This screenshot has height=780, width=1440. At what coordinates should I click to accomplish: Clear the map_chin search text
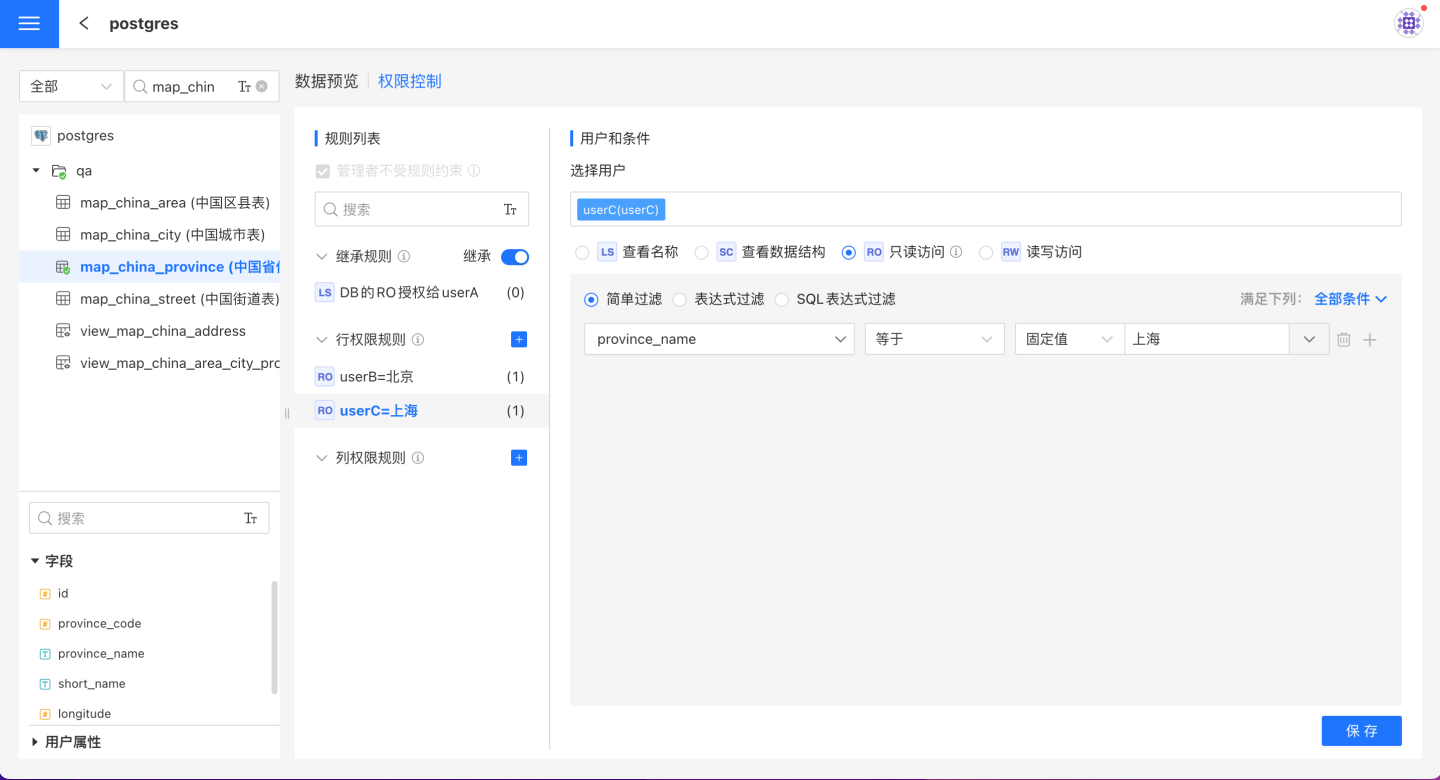262,87
